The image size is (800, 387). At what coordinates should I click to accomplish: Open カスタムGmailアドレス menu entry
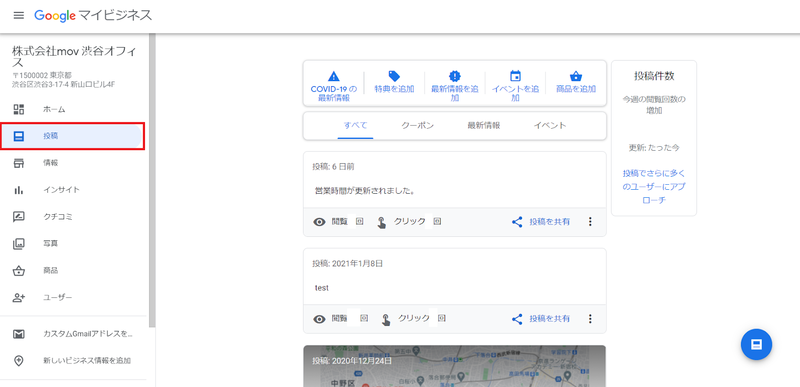coord(88,334)
